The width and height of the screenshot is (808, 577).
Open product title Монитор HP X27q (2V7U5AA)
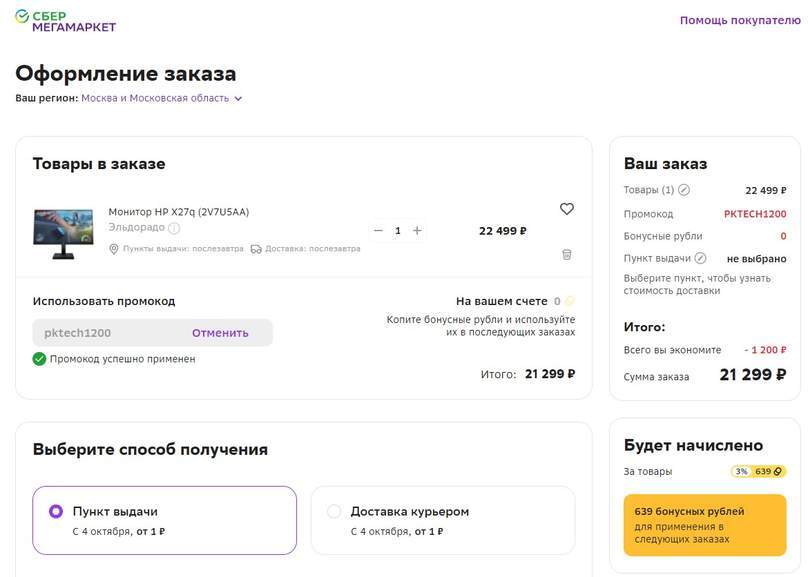(x=178, y=212)
